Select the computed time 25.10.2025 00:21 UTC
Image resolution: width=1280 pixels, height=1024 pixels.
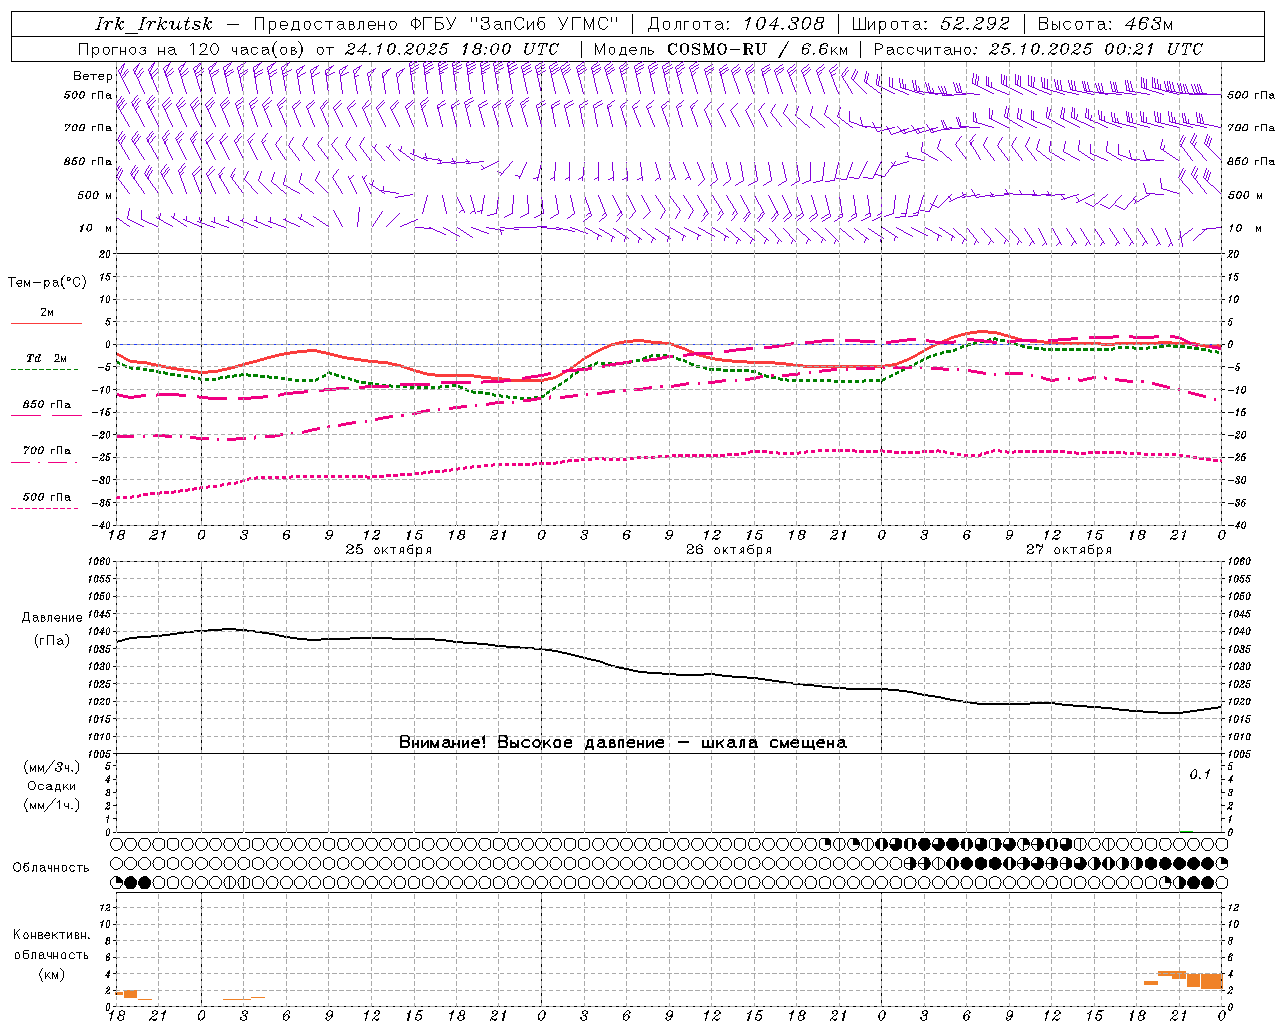[1096, 49]
